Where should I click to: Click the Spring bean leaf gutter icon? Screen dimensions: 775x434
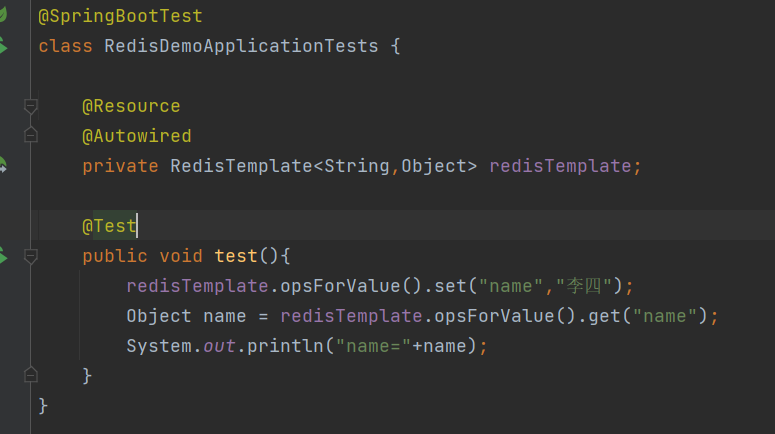(x=3, y=15)
